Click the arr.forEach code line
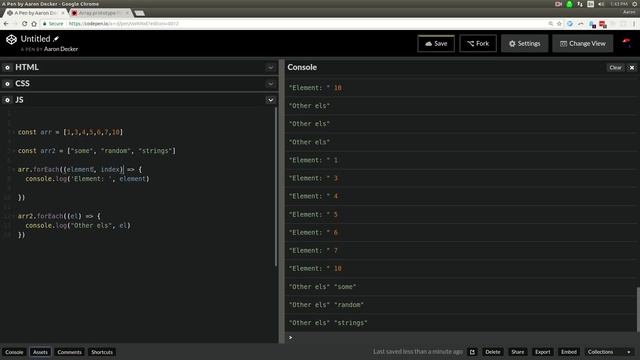The width and height of the screenshot is (640, 360). coord(80,169)
